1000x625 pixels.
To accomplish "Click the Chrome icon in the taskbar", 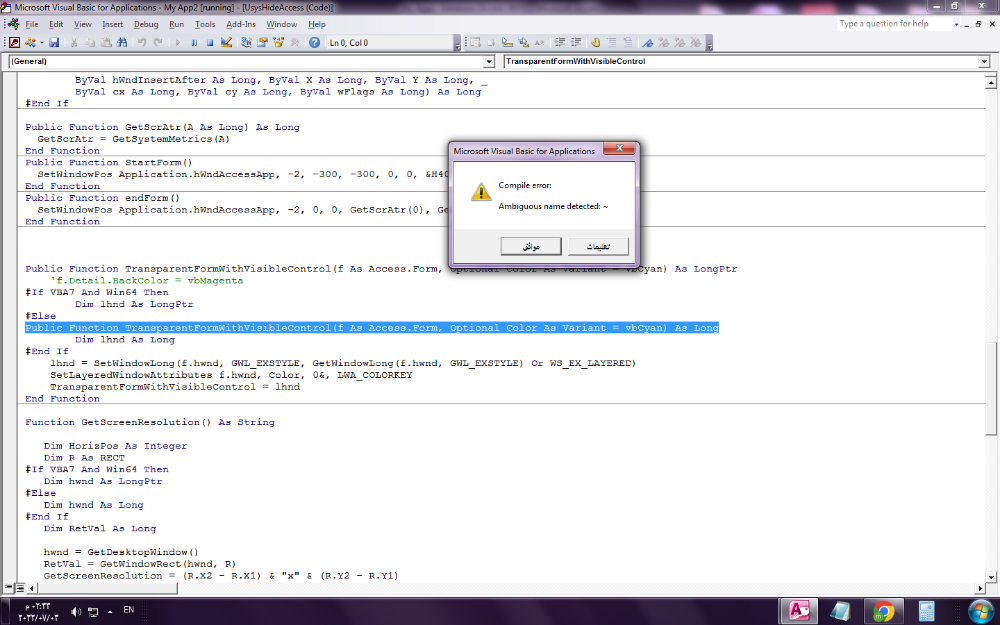I will [883, 611].
